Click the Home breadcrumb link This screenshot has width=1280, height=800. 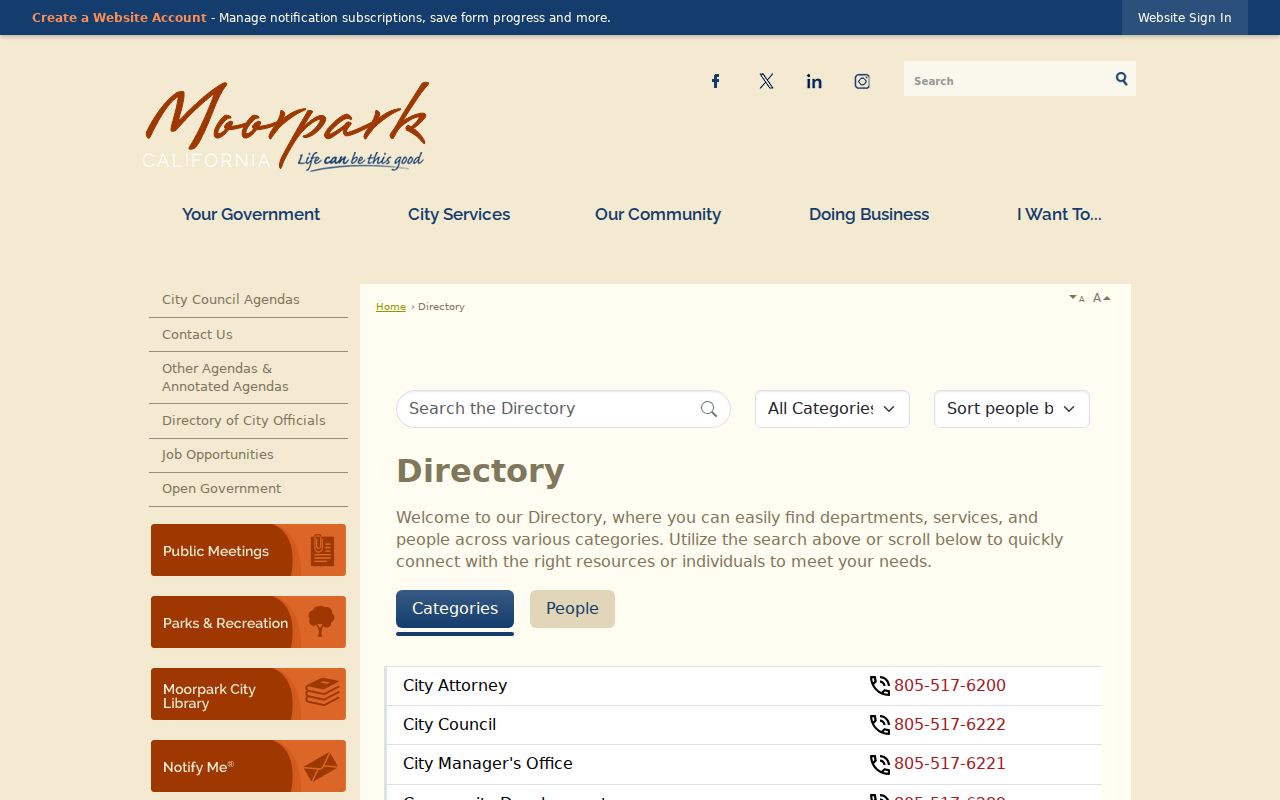point(391,307)
